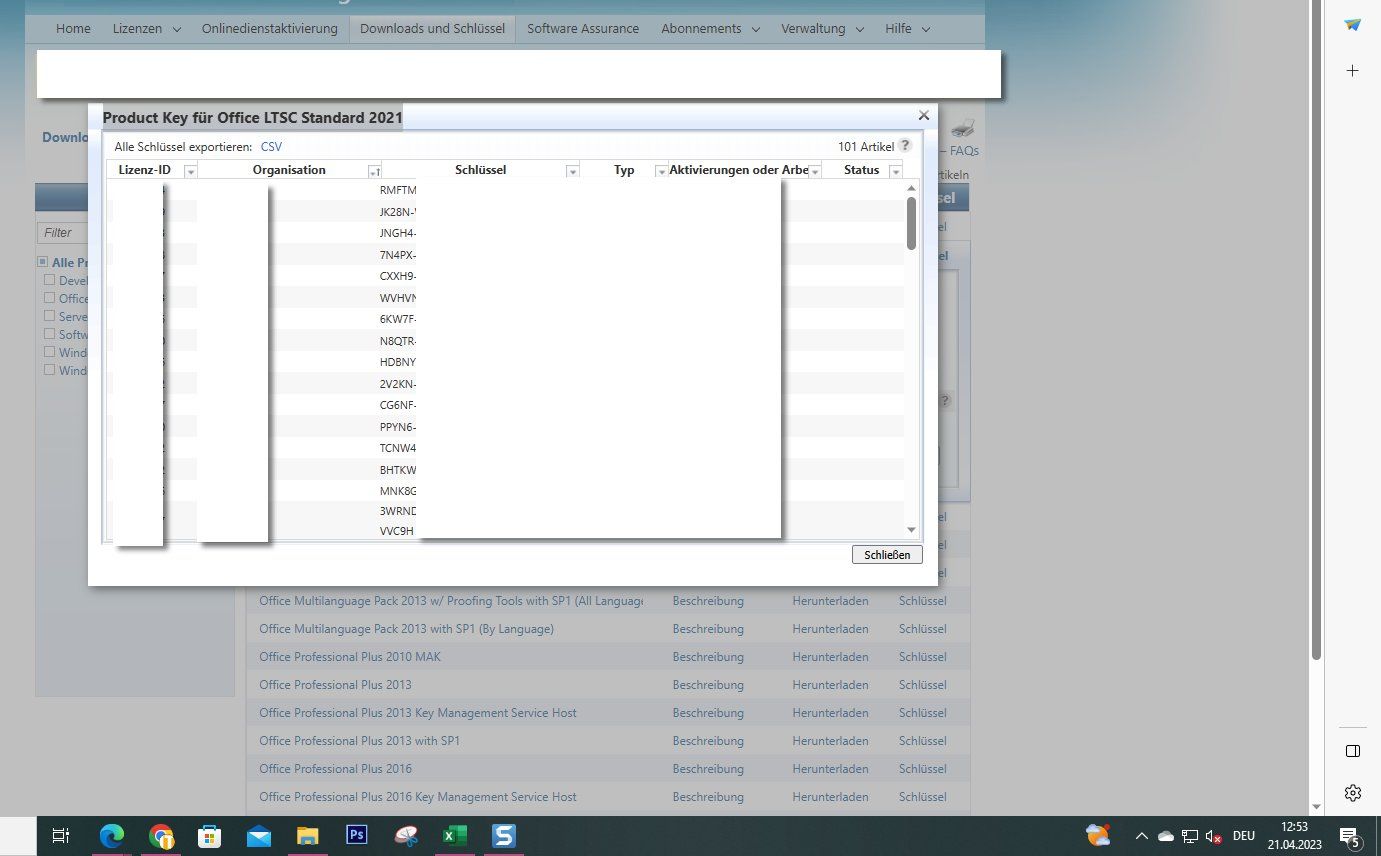Screen dimensions: 1381x856
Task: Open the blue S app in taskbar
Action: pyautogui.click(x=504, y=836)
